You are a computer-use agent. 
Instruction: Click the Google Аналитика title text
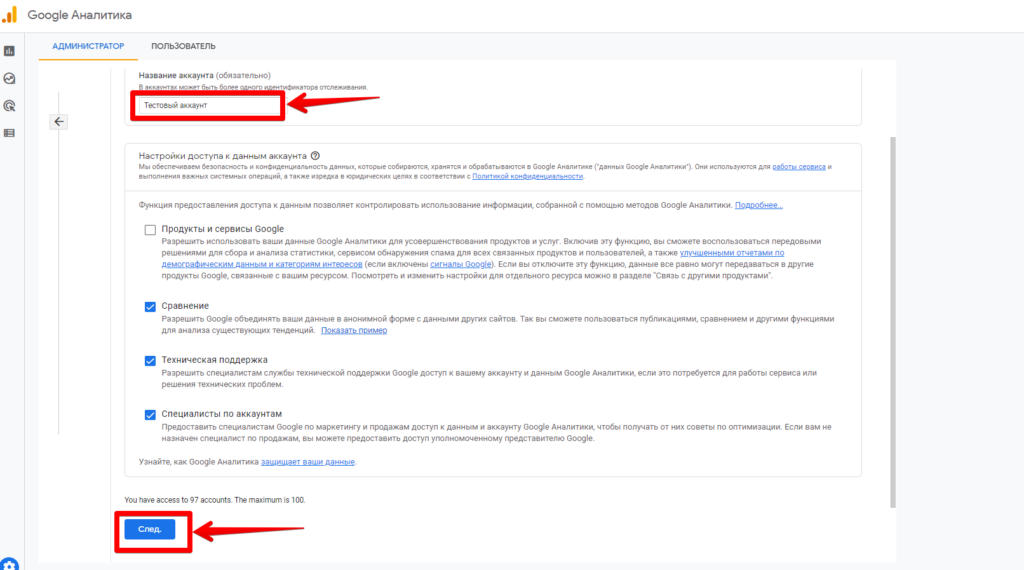(80, 15)
